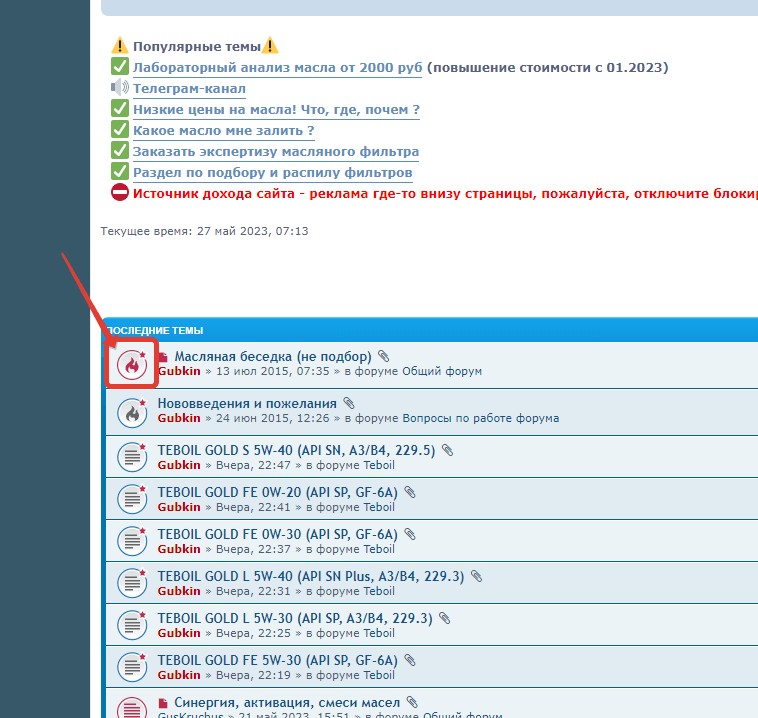Viewport: 758px width, 718px height.
Task: Click the Последние темы section header
Action: click(155, 331)
